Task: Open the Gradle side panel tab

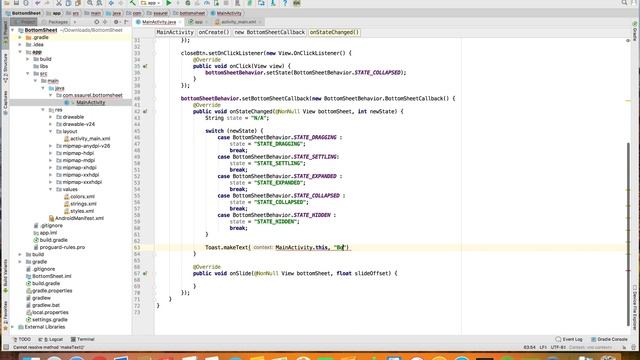Action: pyautogui.click(x=635, y=32)
